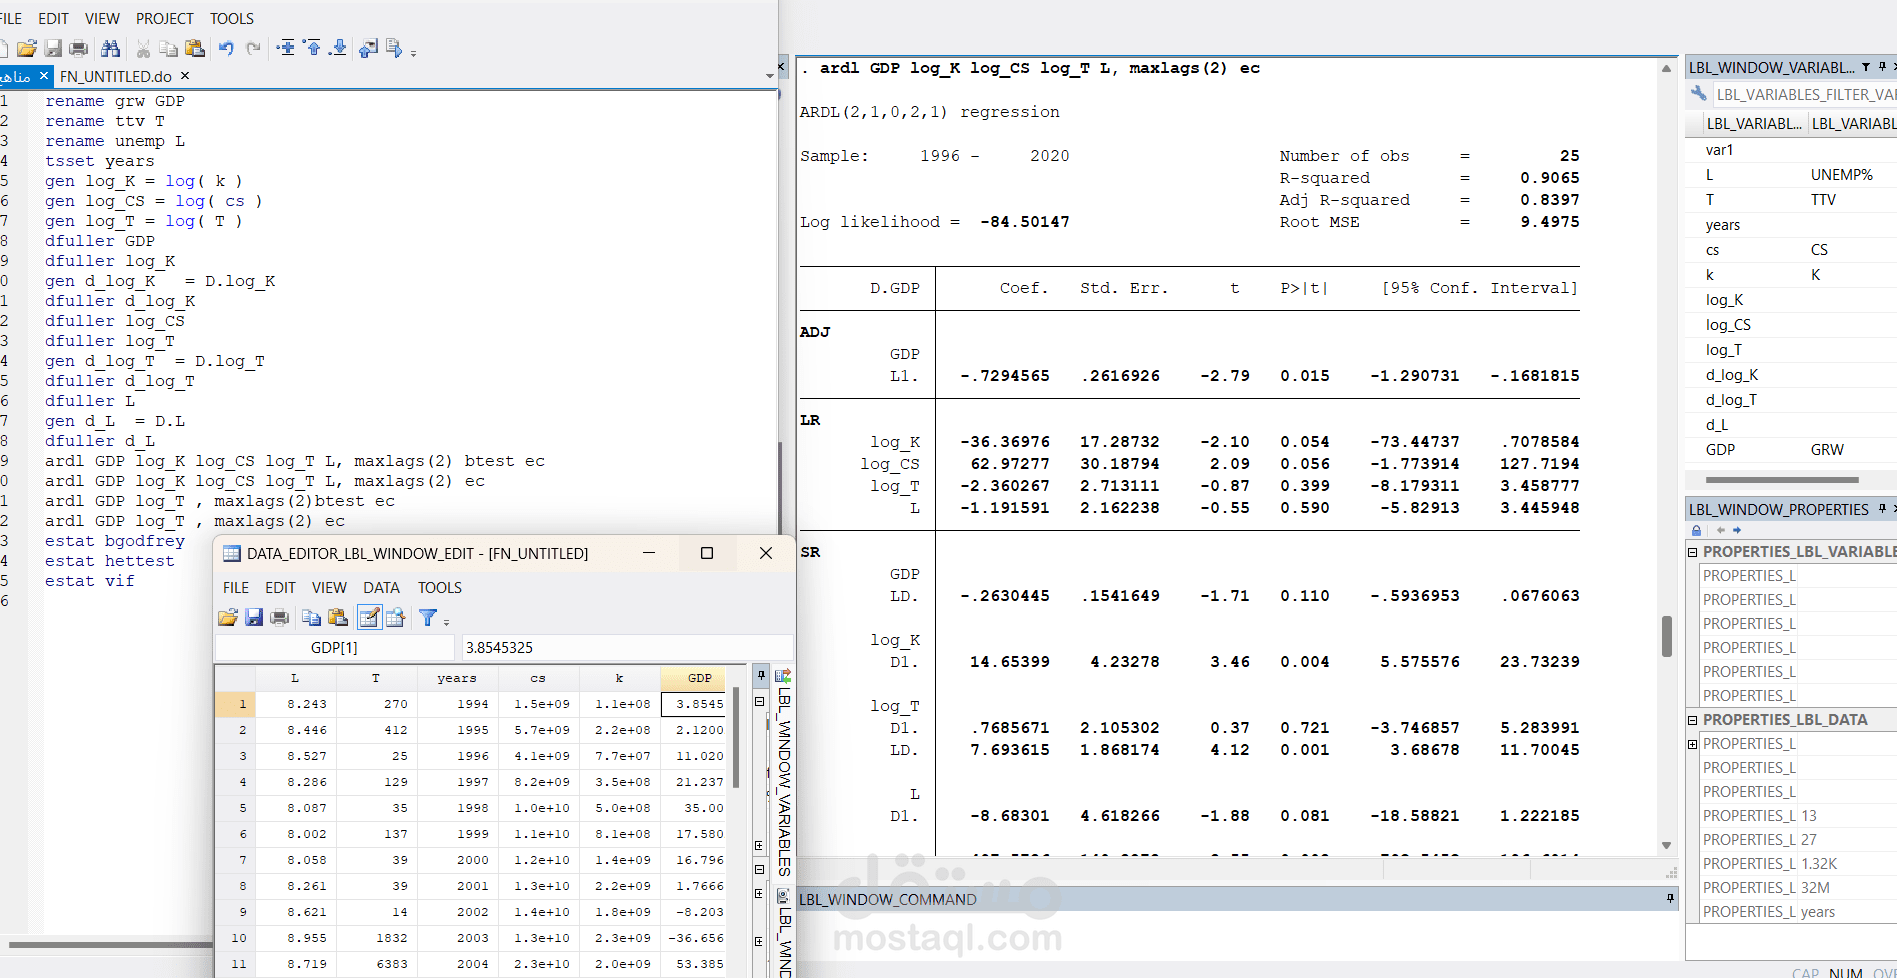Copy icon in Data Editor toolbar
The image size is (1897, 978).
pos(312,618)
